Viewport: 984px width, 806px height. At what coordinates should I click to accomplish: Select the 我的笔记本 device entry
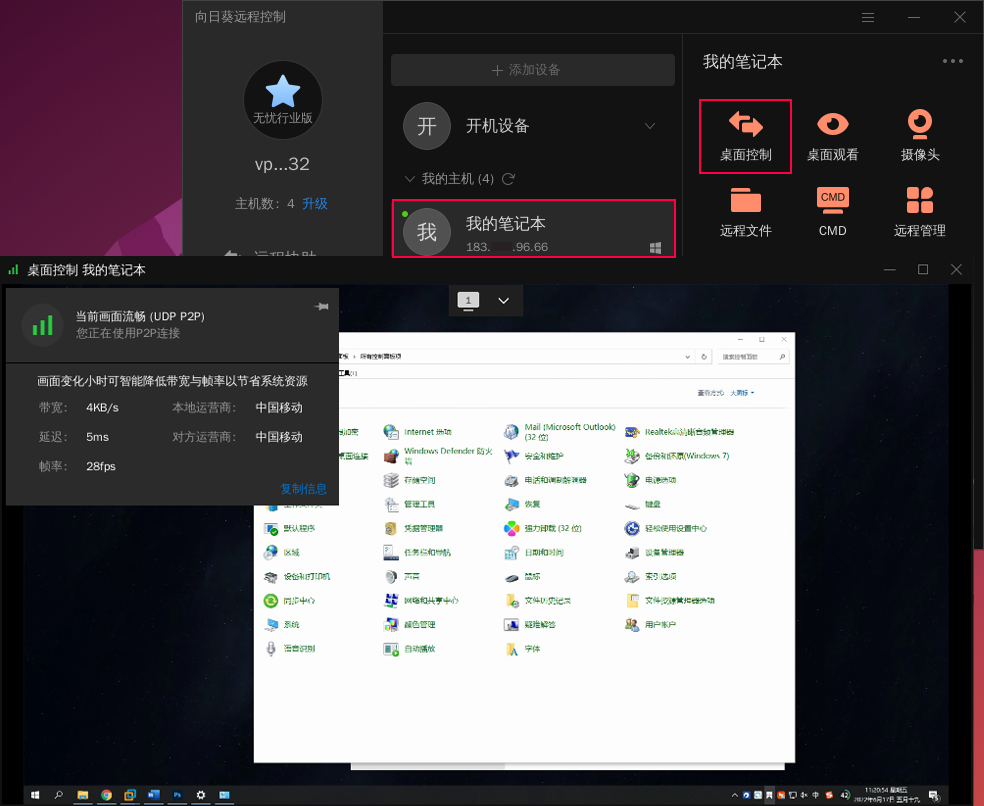pos(533,228)
